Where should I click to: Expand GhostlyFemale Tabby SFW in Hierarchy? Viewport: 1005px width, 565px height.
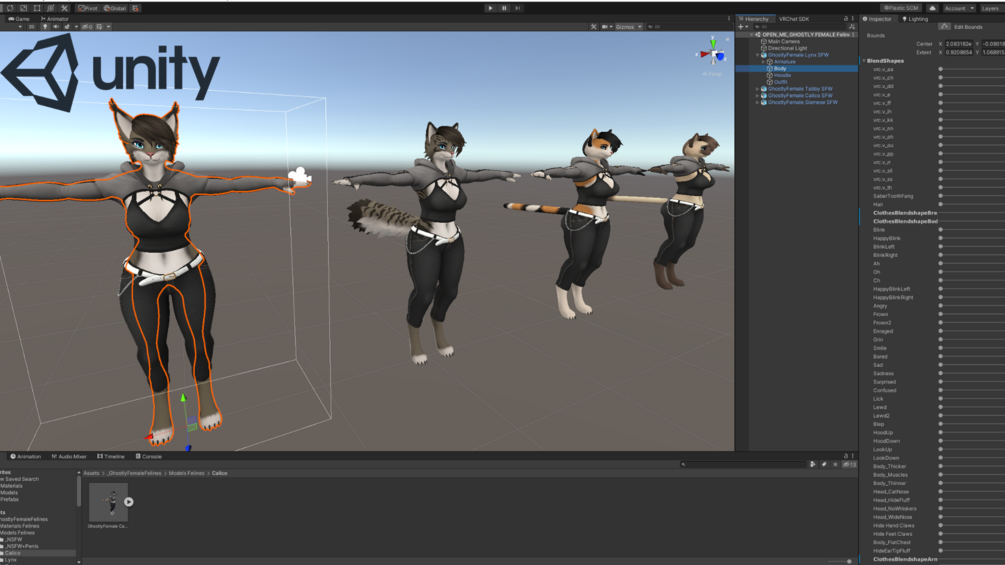click(757, 89)
